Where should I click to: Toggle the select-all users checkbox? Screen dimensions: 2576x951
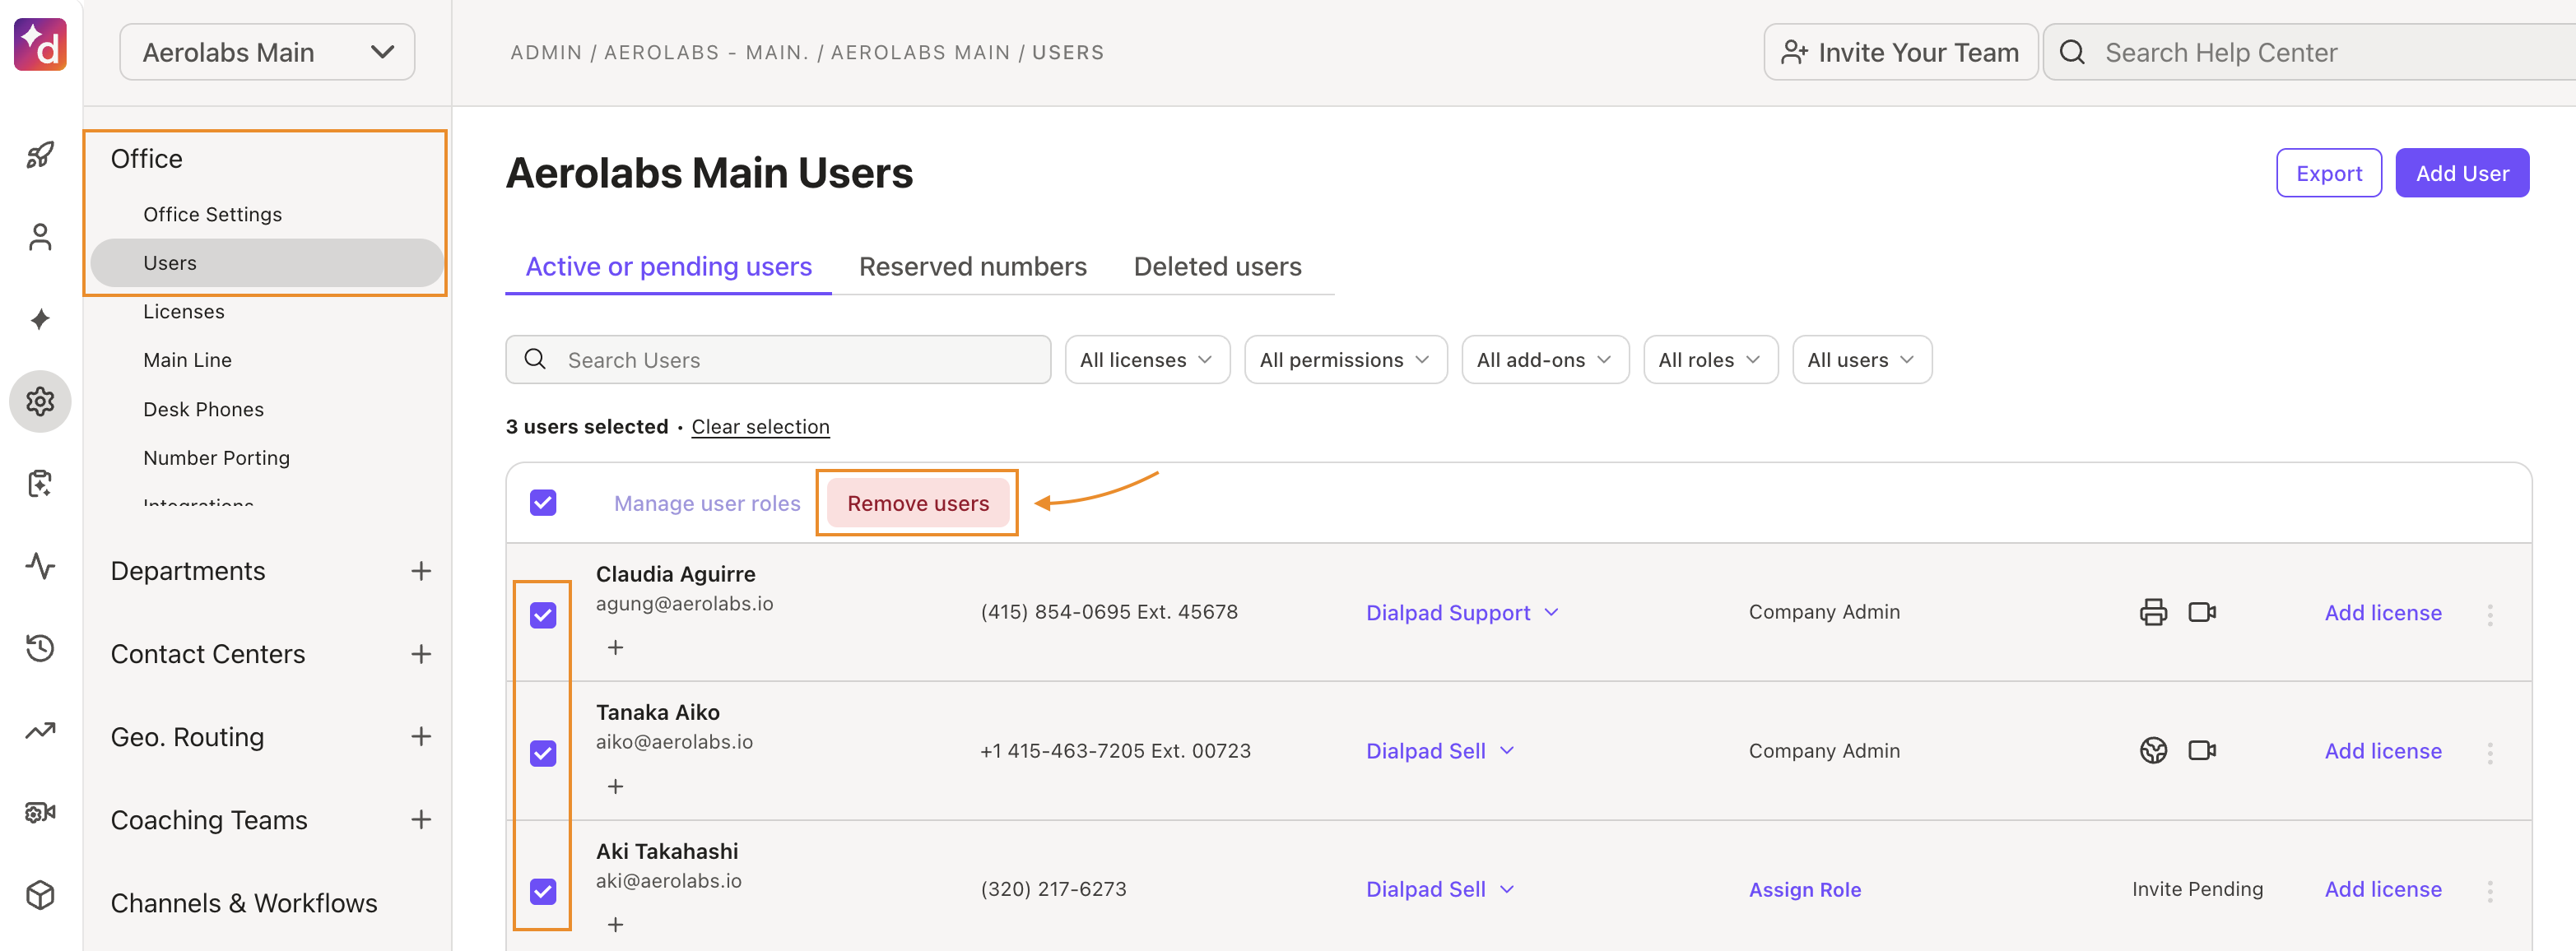click(x=543, y=503)
